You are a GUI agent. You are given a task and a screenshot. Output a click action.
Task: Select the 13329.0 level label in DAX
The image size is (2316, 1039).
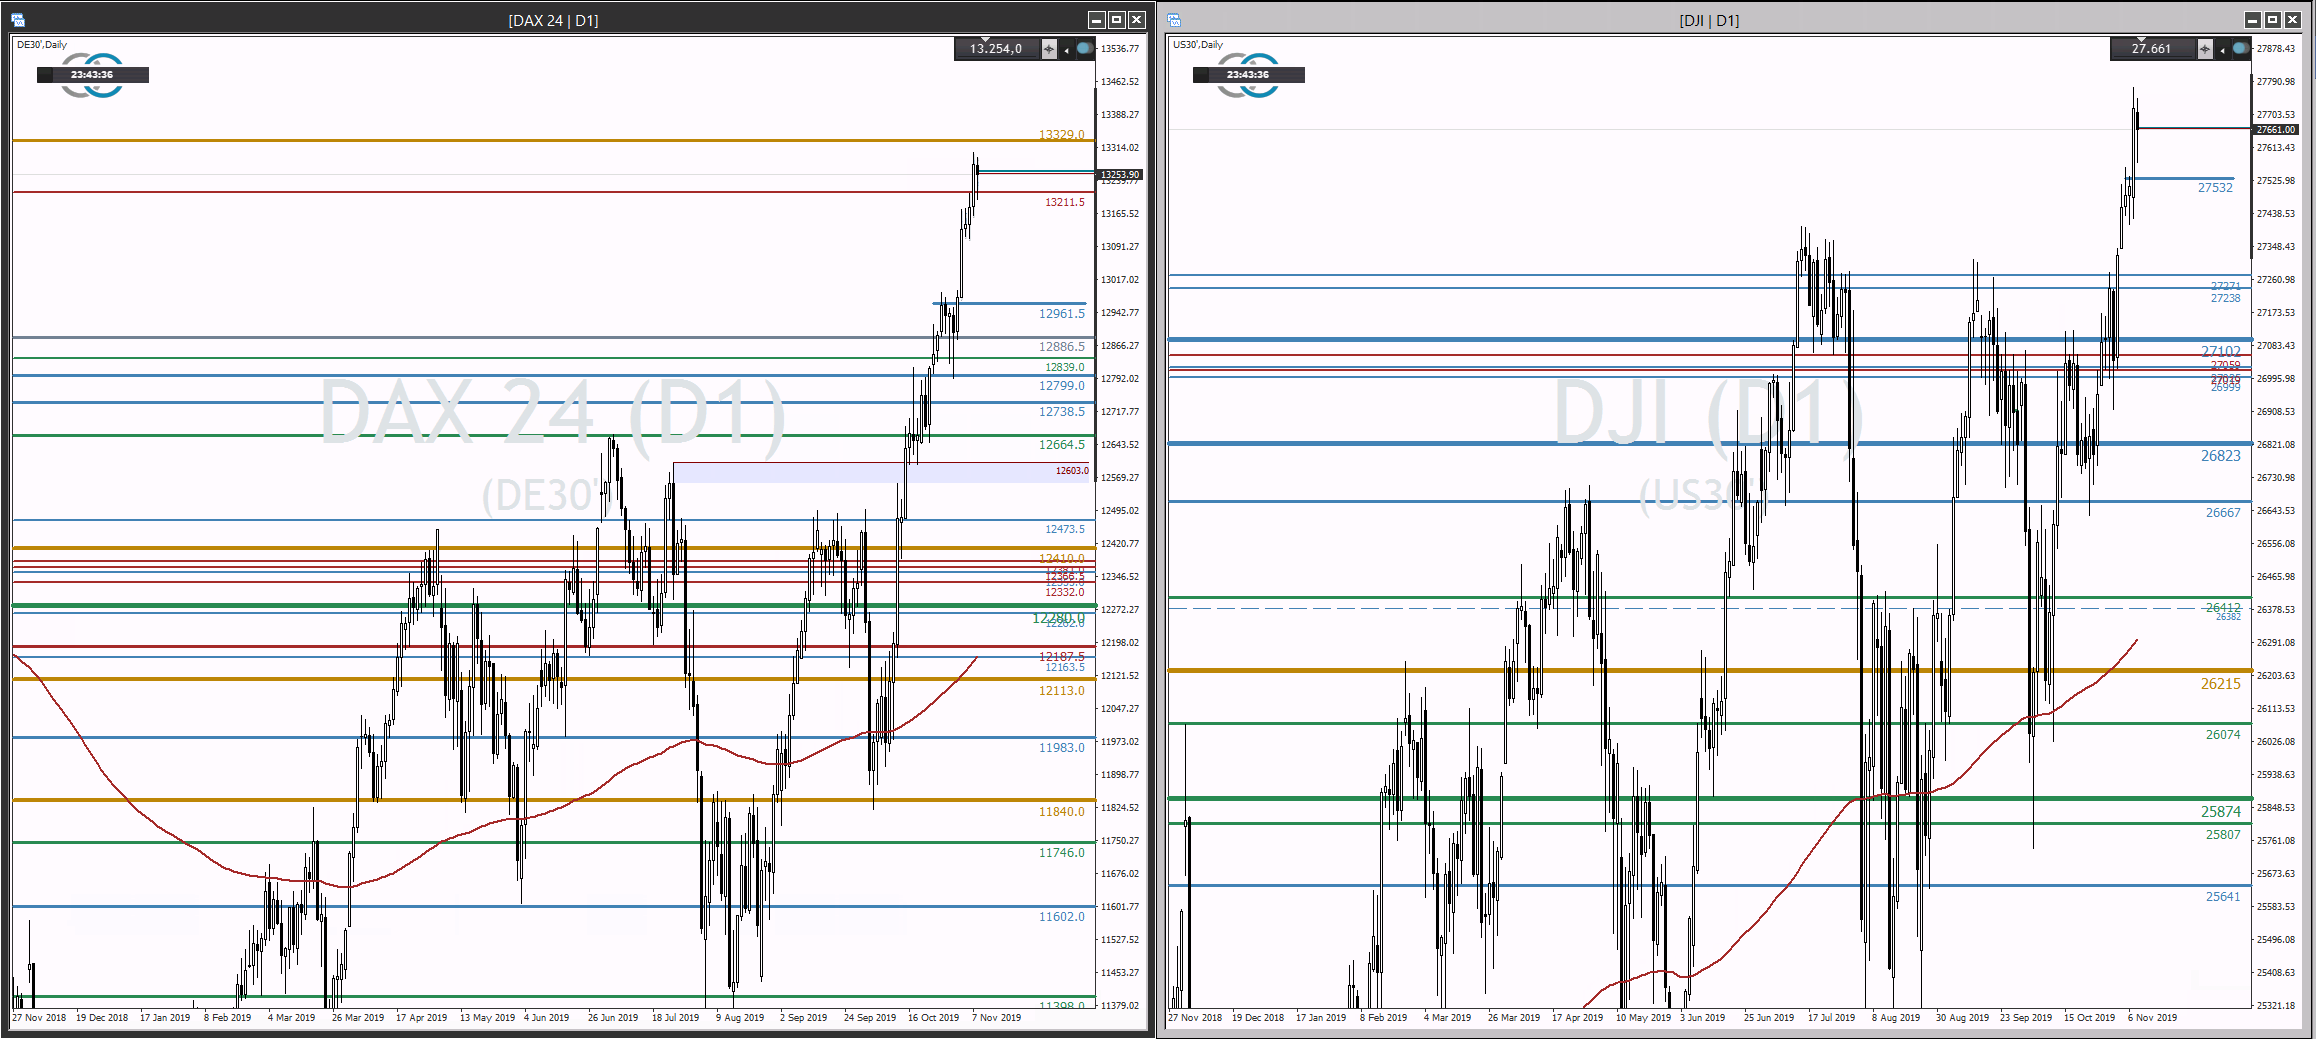pyautogui.click(x=1061, y=134)
